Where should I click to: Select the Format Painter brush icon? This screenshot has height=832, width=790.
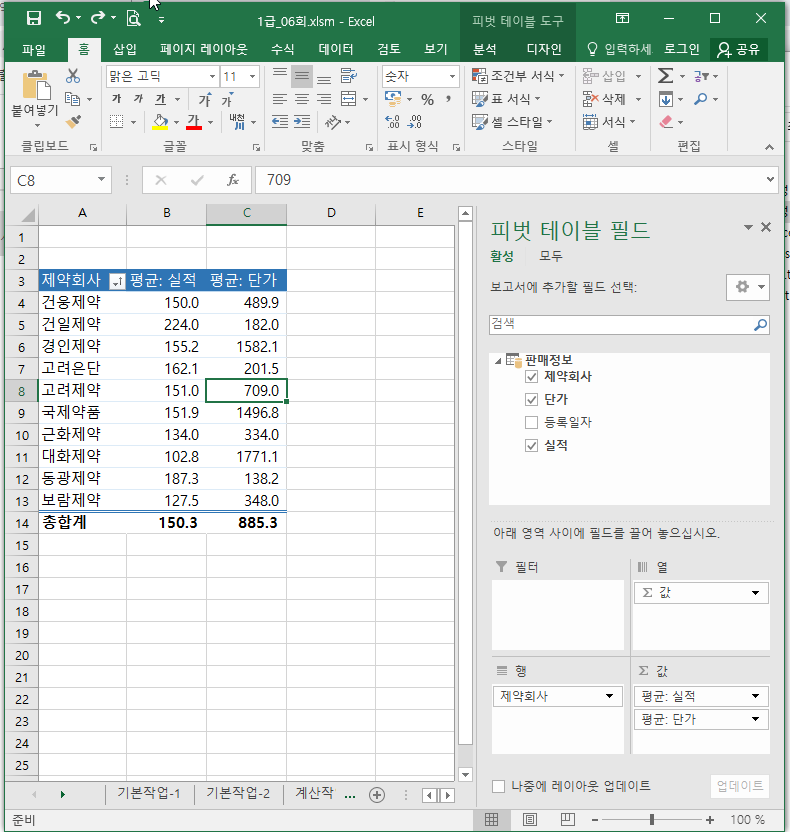coord(73,121)
